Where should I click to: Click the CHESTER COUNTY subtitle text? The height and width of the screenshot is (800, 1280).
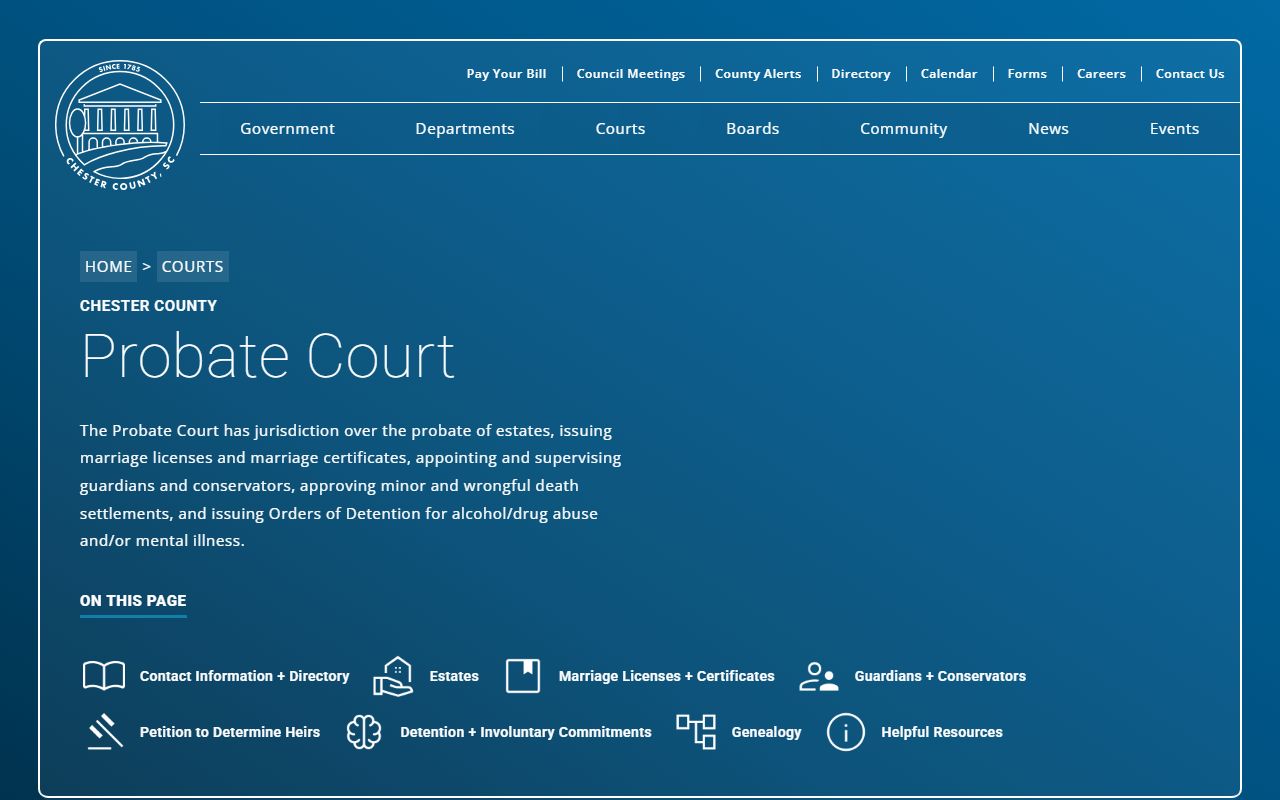(x=148, y=306)
